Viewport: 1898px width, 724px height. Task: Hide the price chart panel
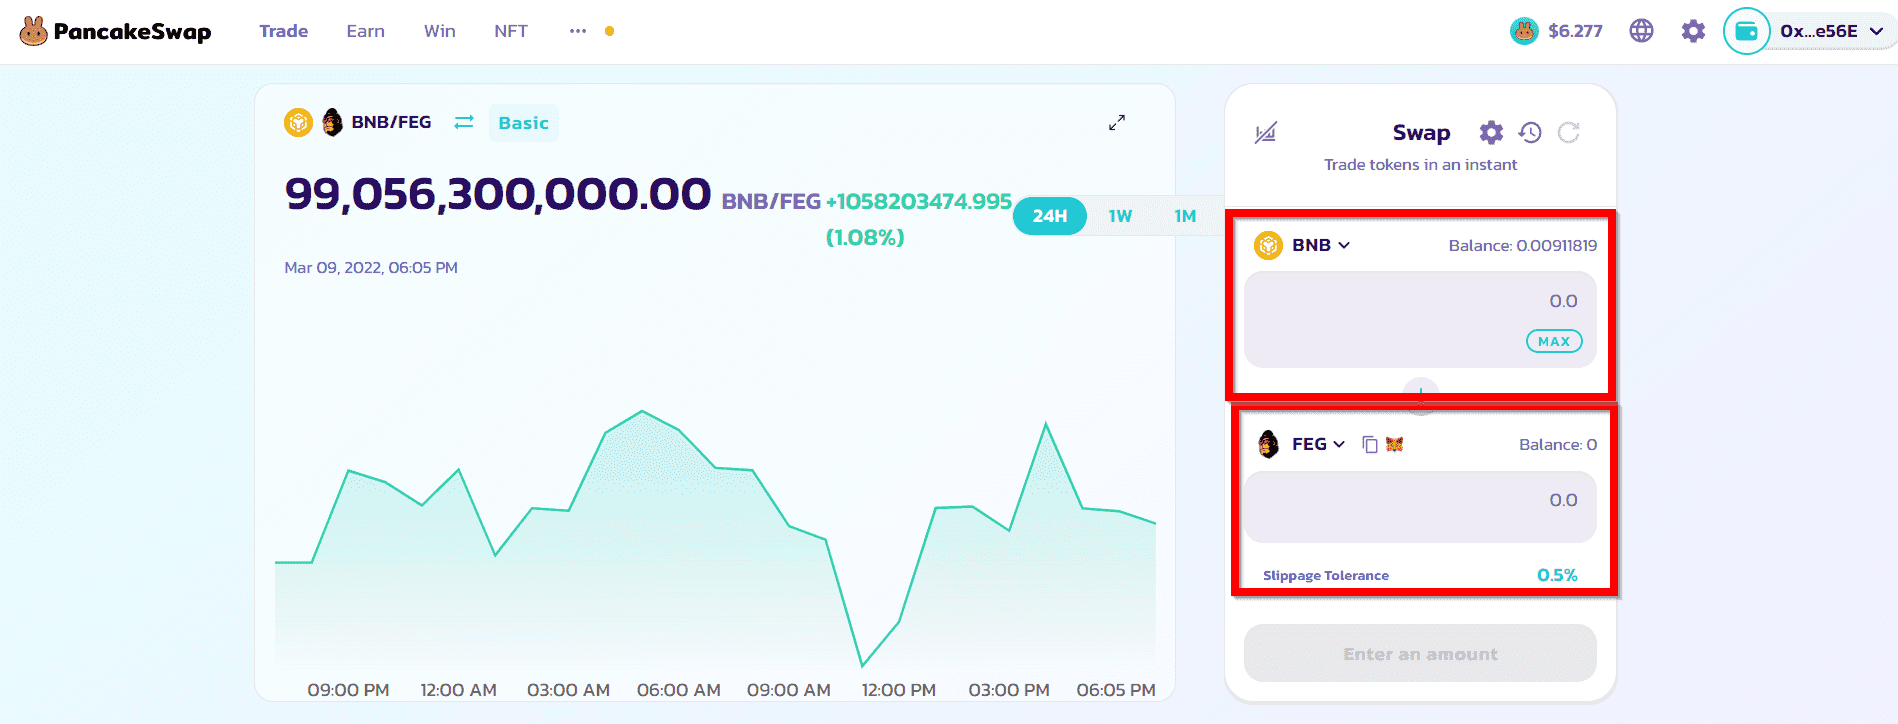click(1266, 133)
